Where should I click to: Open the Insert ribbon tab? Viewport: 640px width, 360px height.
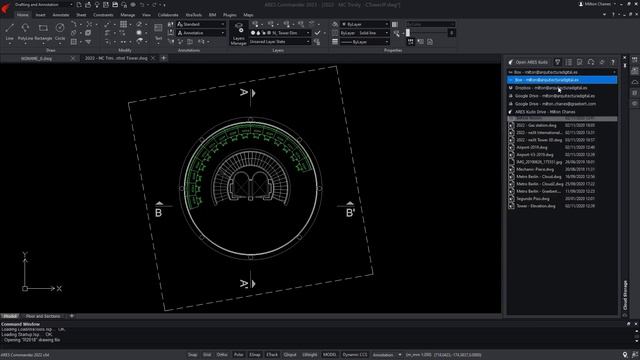pos(40,15)
